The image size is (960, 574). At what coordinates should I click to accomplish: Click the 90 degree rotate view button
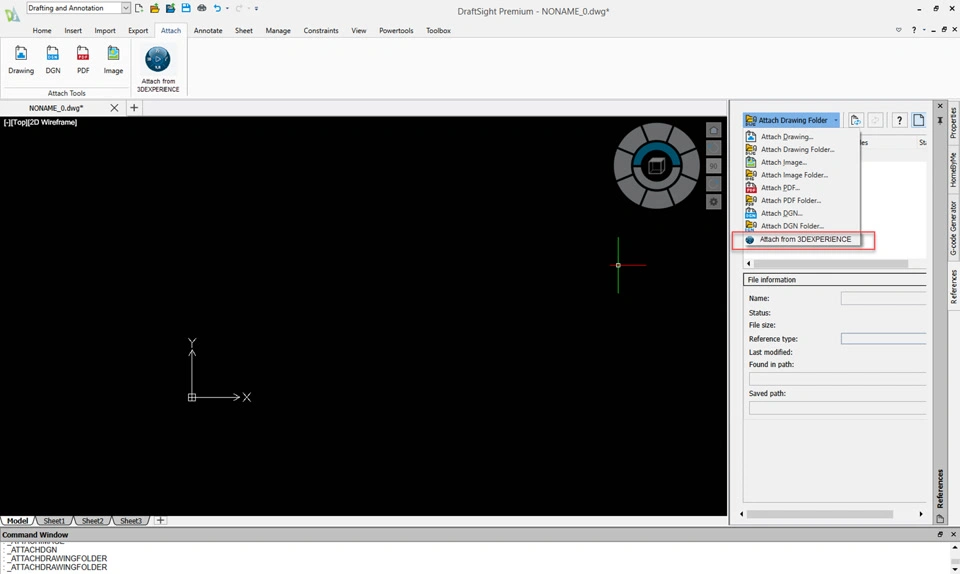click(x=713, y=166)
